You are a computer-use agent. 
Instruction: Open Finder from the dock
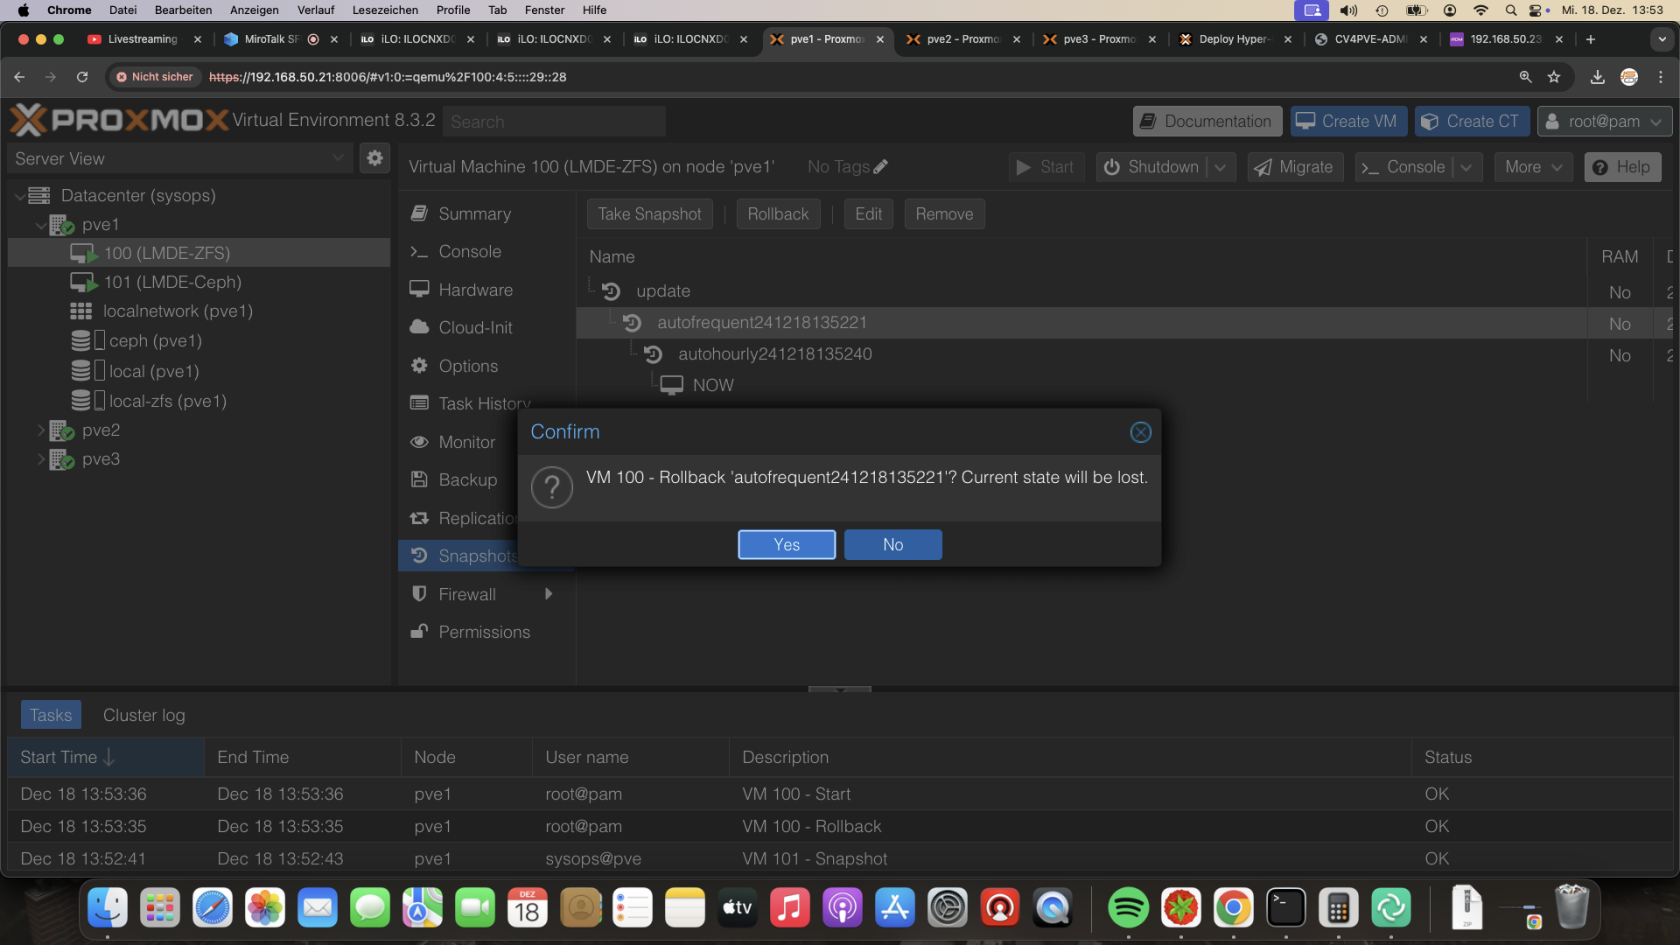click(x=107, y=908)
